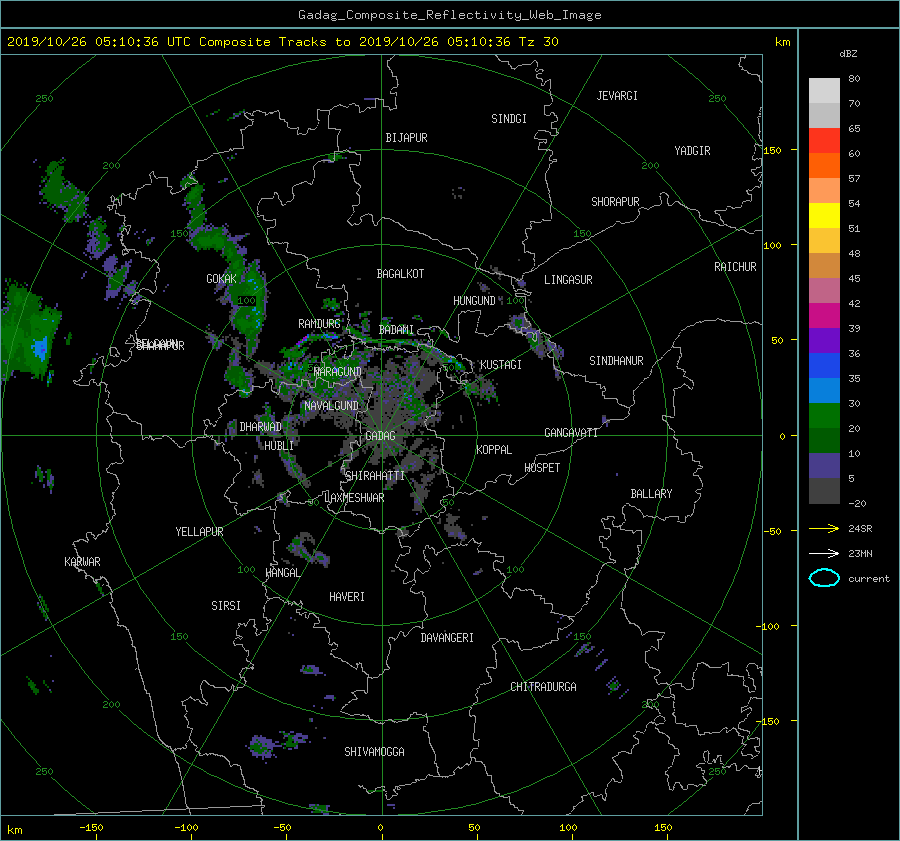Click the dBZ legend heading
900x841 pixels.
pos(848,54)
